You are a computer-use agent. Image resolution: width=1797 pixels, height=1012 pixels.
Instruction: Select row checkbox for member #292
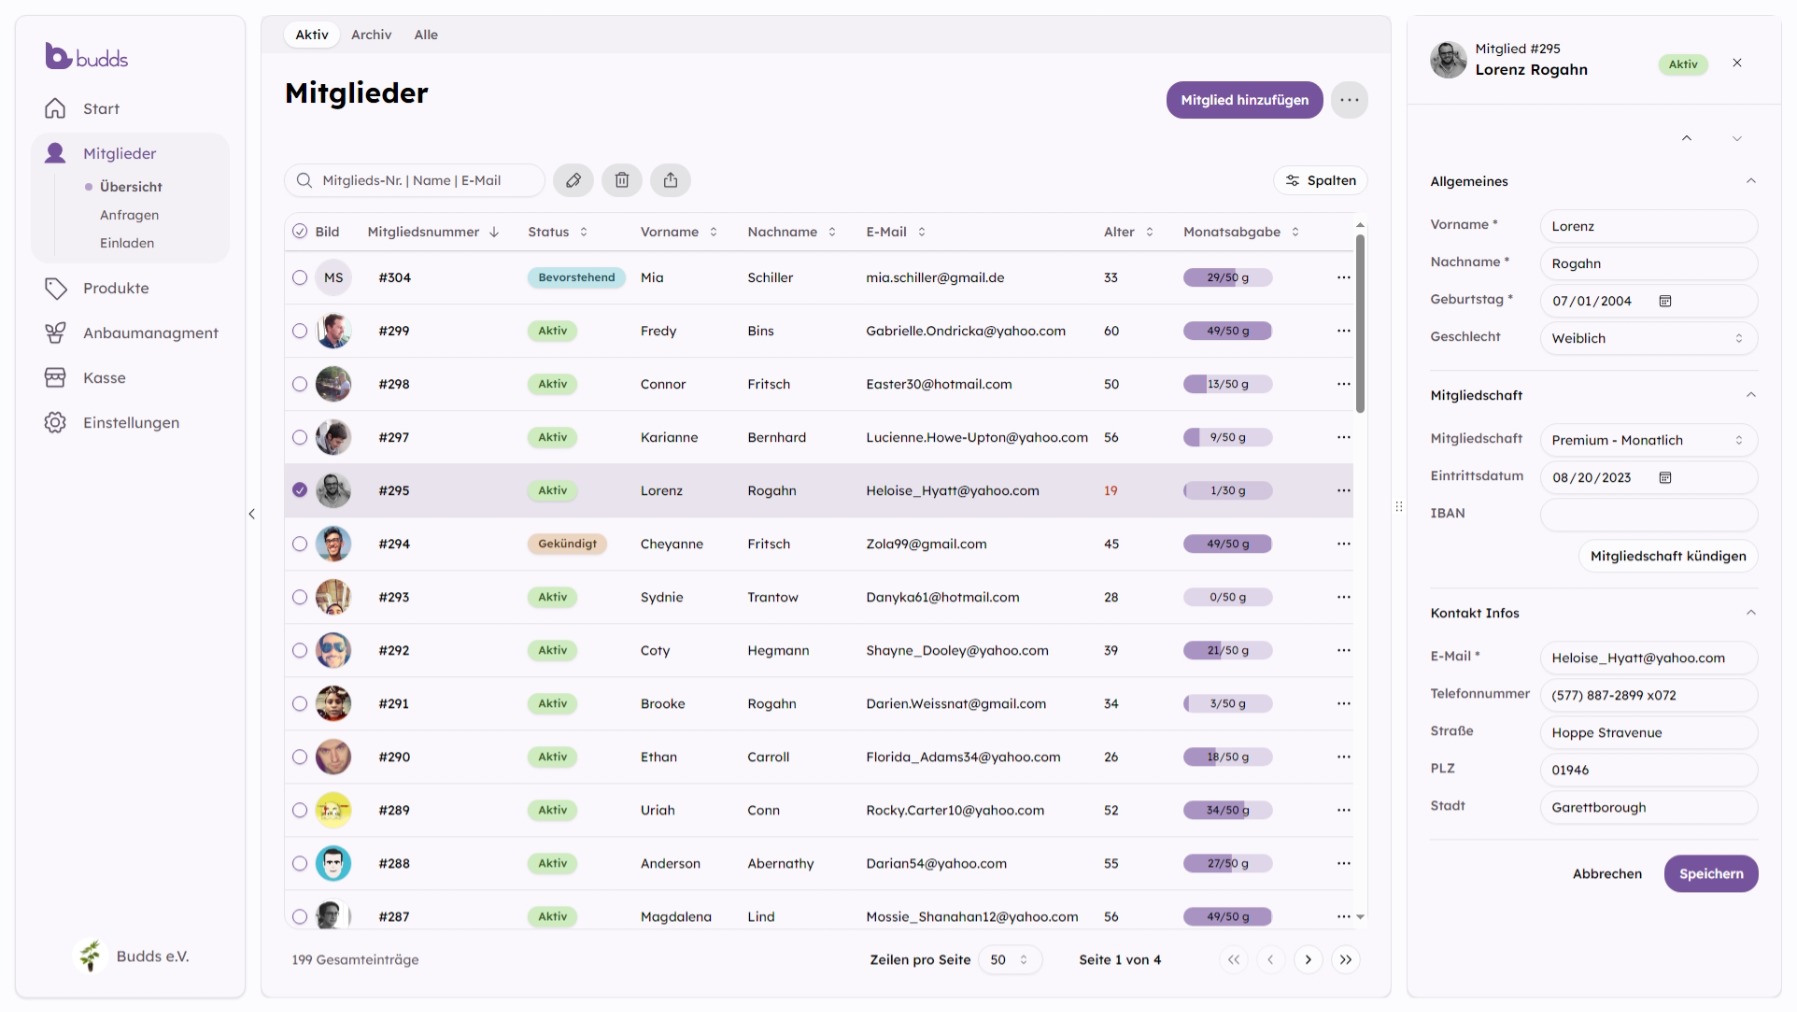(299, 650)
